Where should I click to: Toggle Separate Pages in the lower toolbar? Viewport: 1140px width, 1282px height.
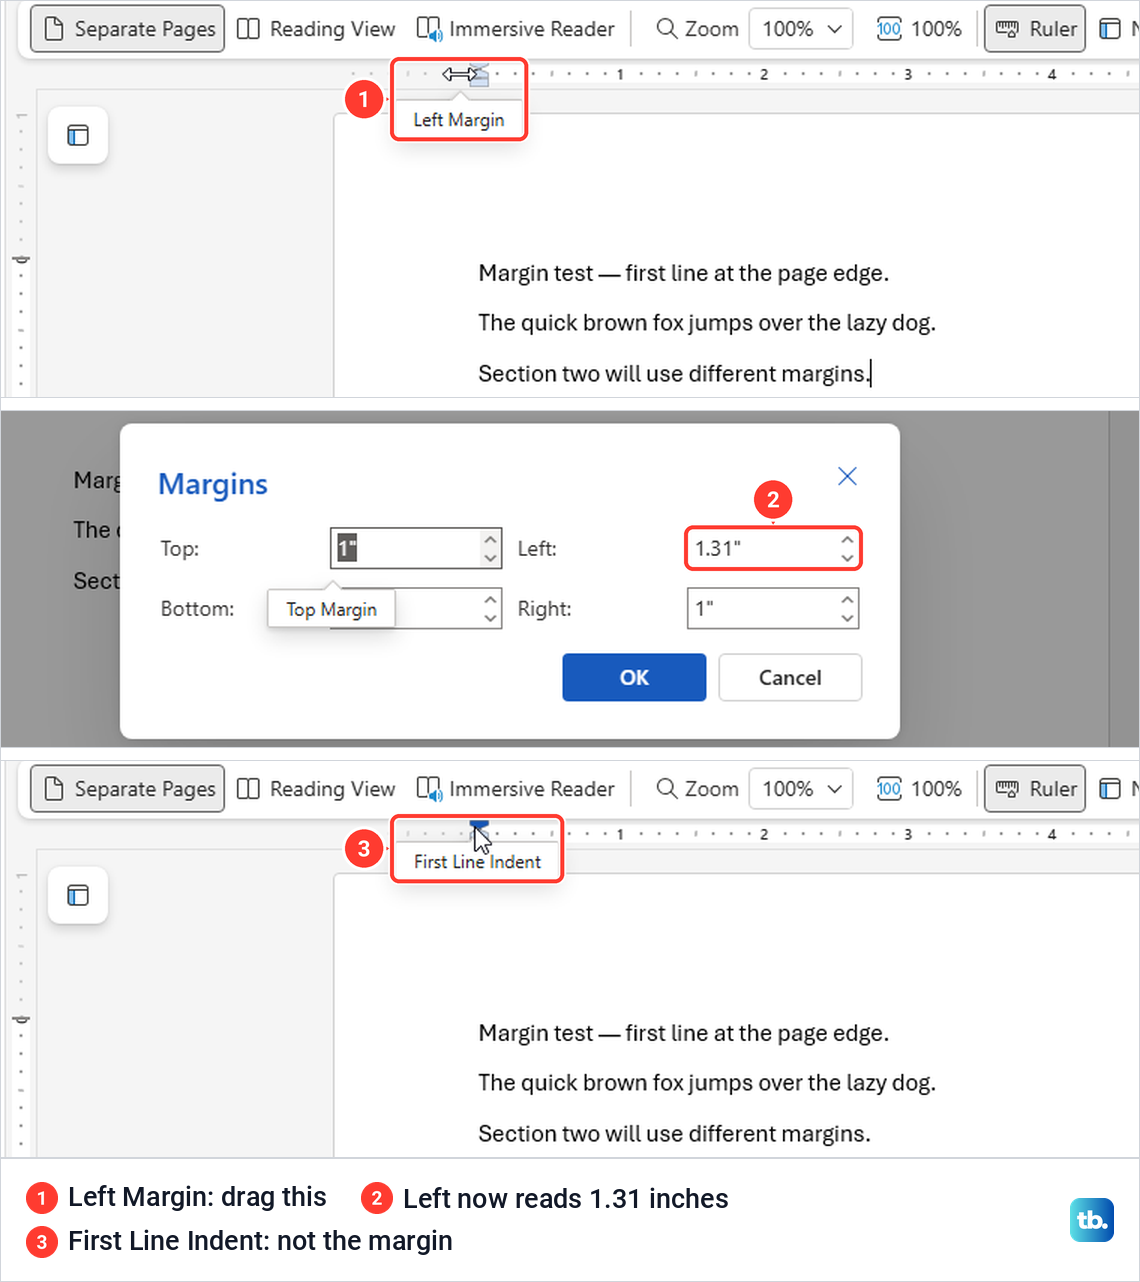tap(127, 789)
